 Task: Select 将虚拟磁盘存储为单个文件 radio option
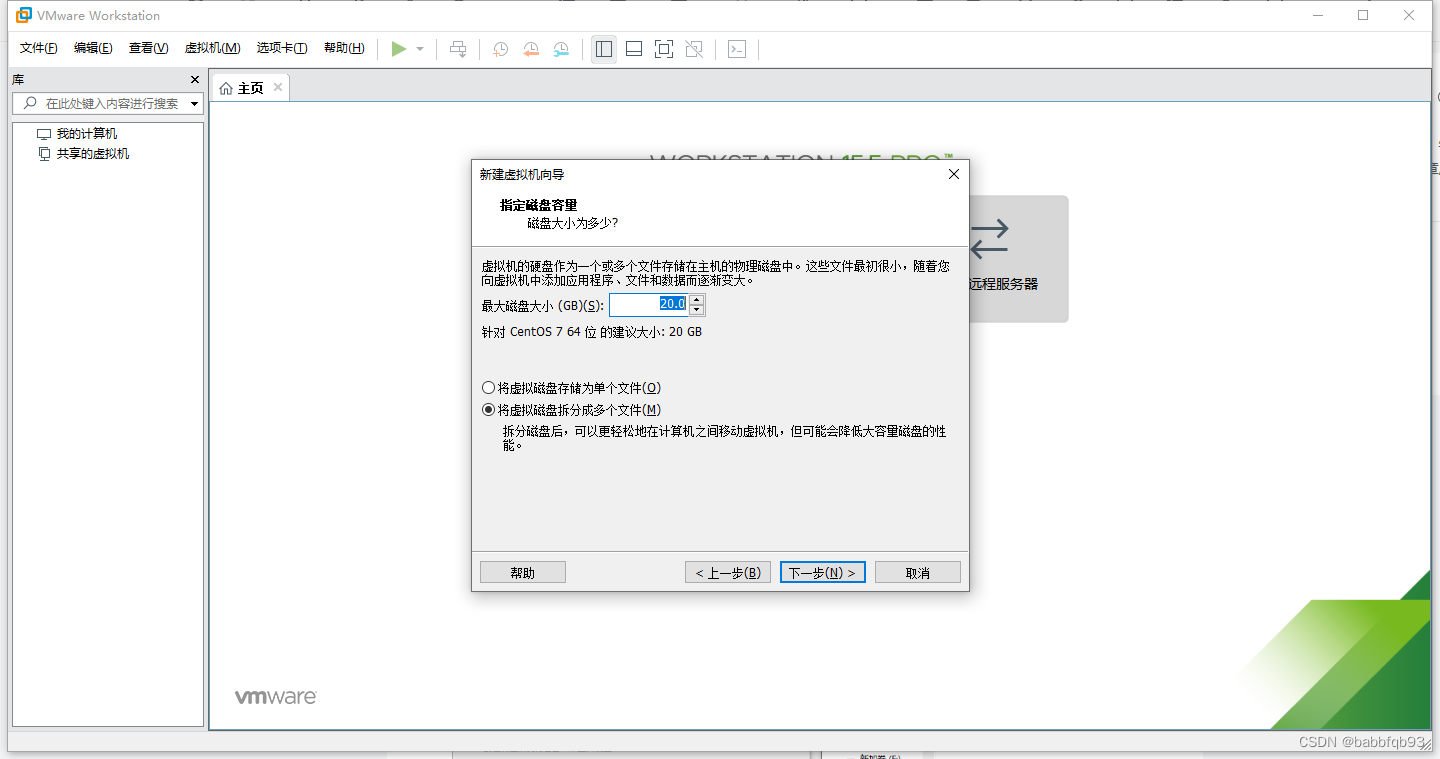(x=571, y=388)
